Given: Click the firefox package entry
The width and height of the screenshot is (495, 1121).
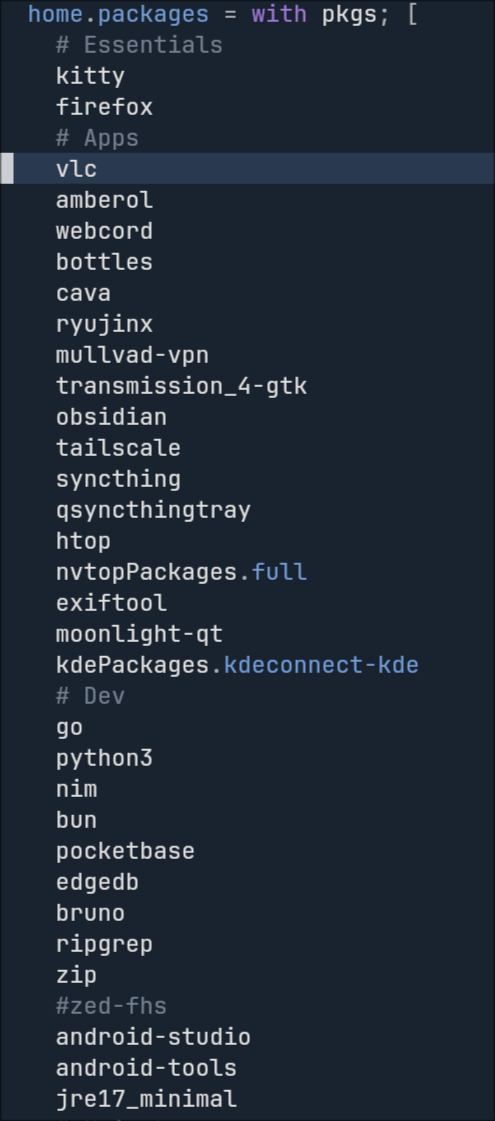Looking at the screenshot, I should pos(104,107).
